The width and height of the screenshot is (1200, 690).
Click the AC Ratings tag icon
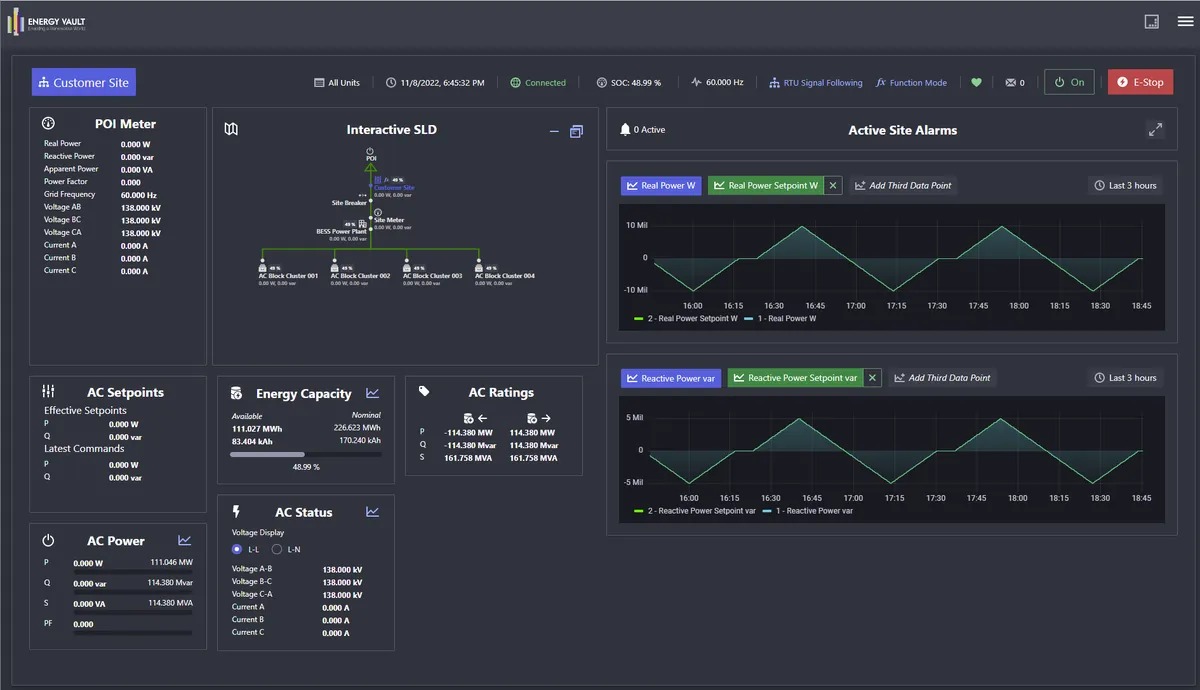424,392
